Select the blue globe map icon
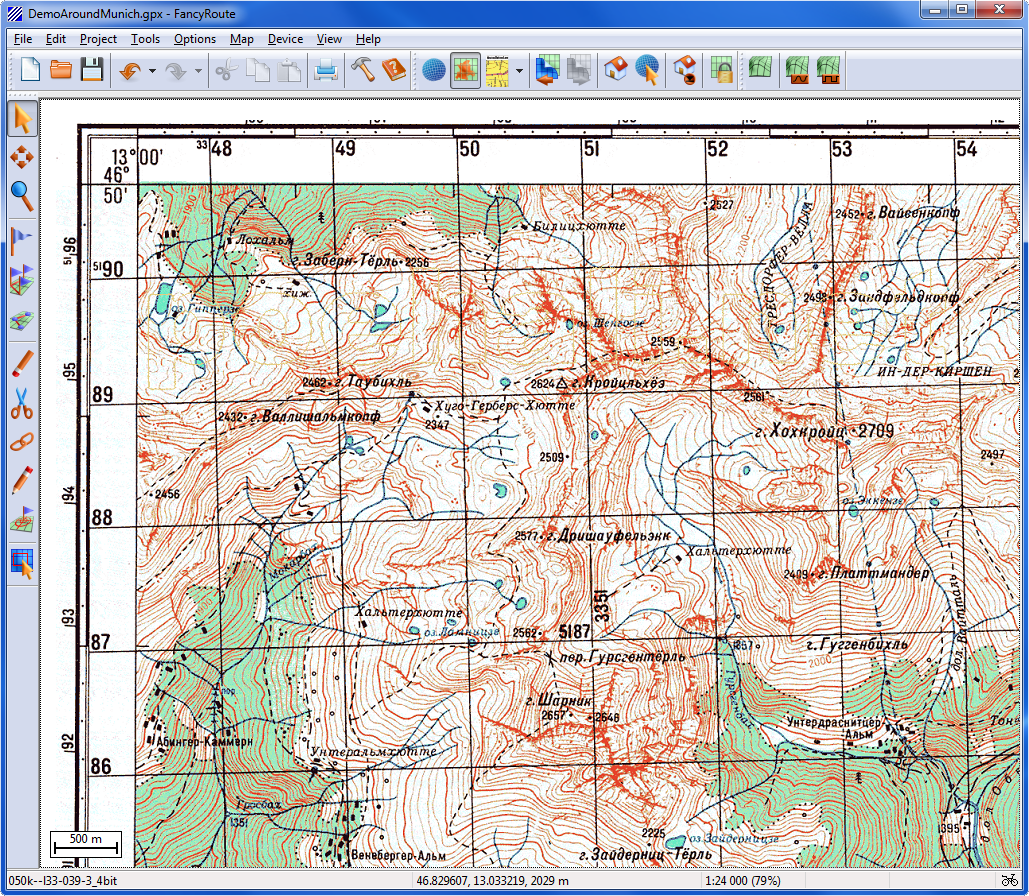Screen dimensions: 1029x896 pyautogui.click(x=433, y=70)
